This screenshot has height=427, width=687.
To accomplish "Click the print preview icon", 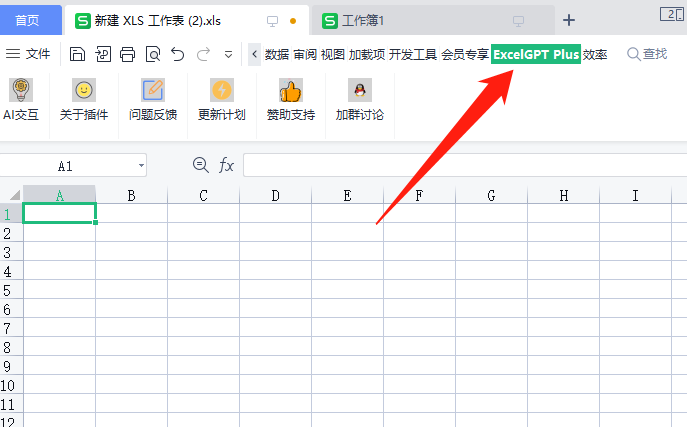I will point(153,54).
